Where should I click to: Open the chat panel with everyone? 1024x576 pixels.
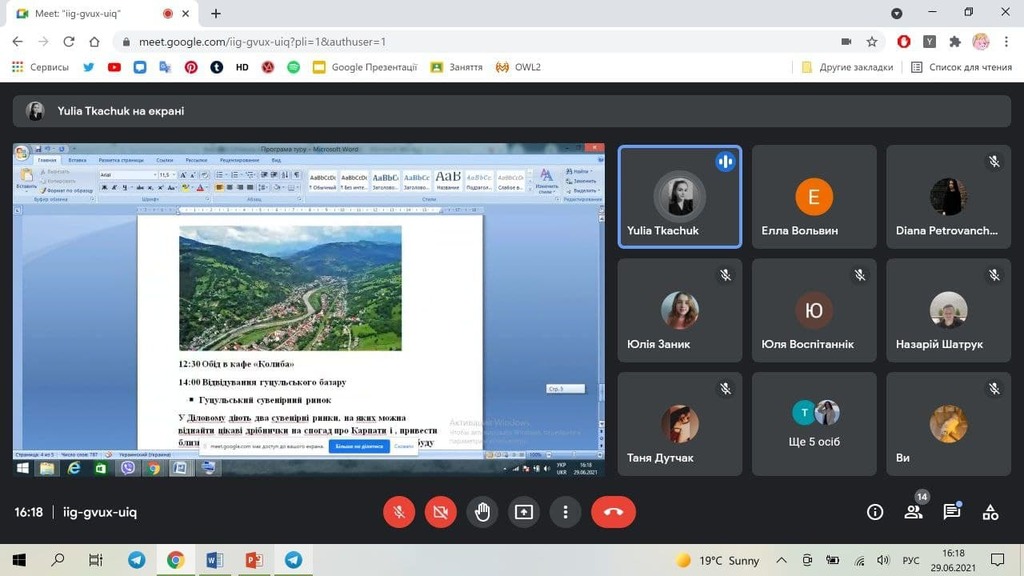(951, 512)
